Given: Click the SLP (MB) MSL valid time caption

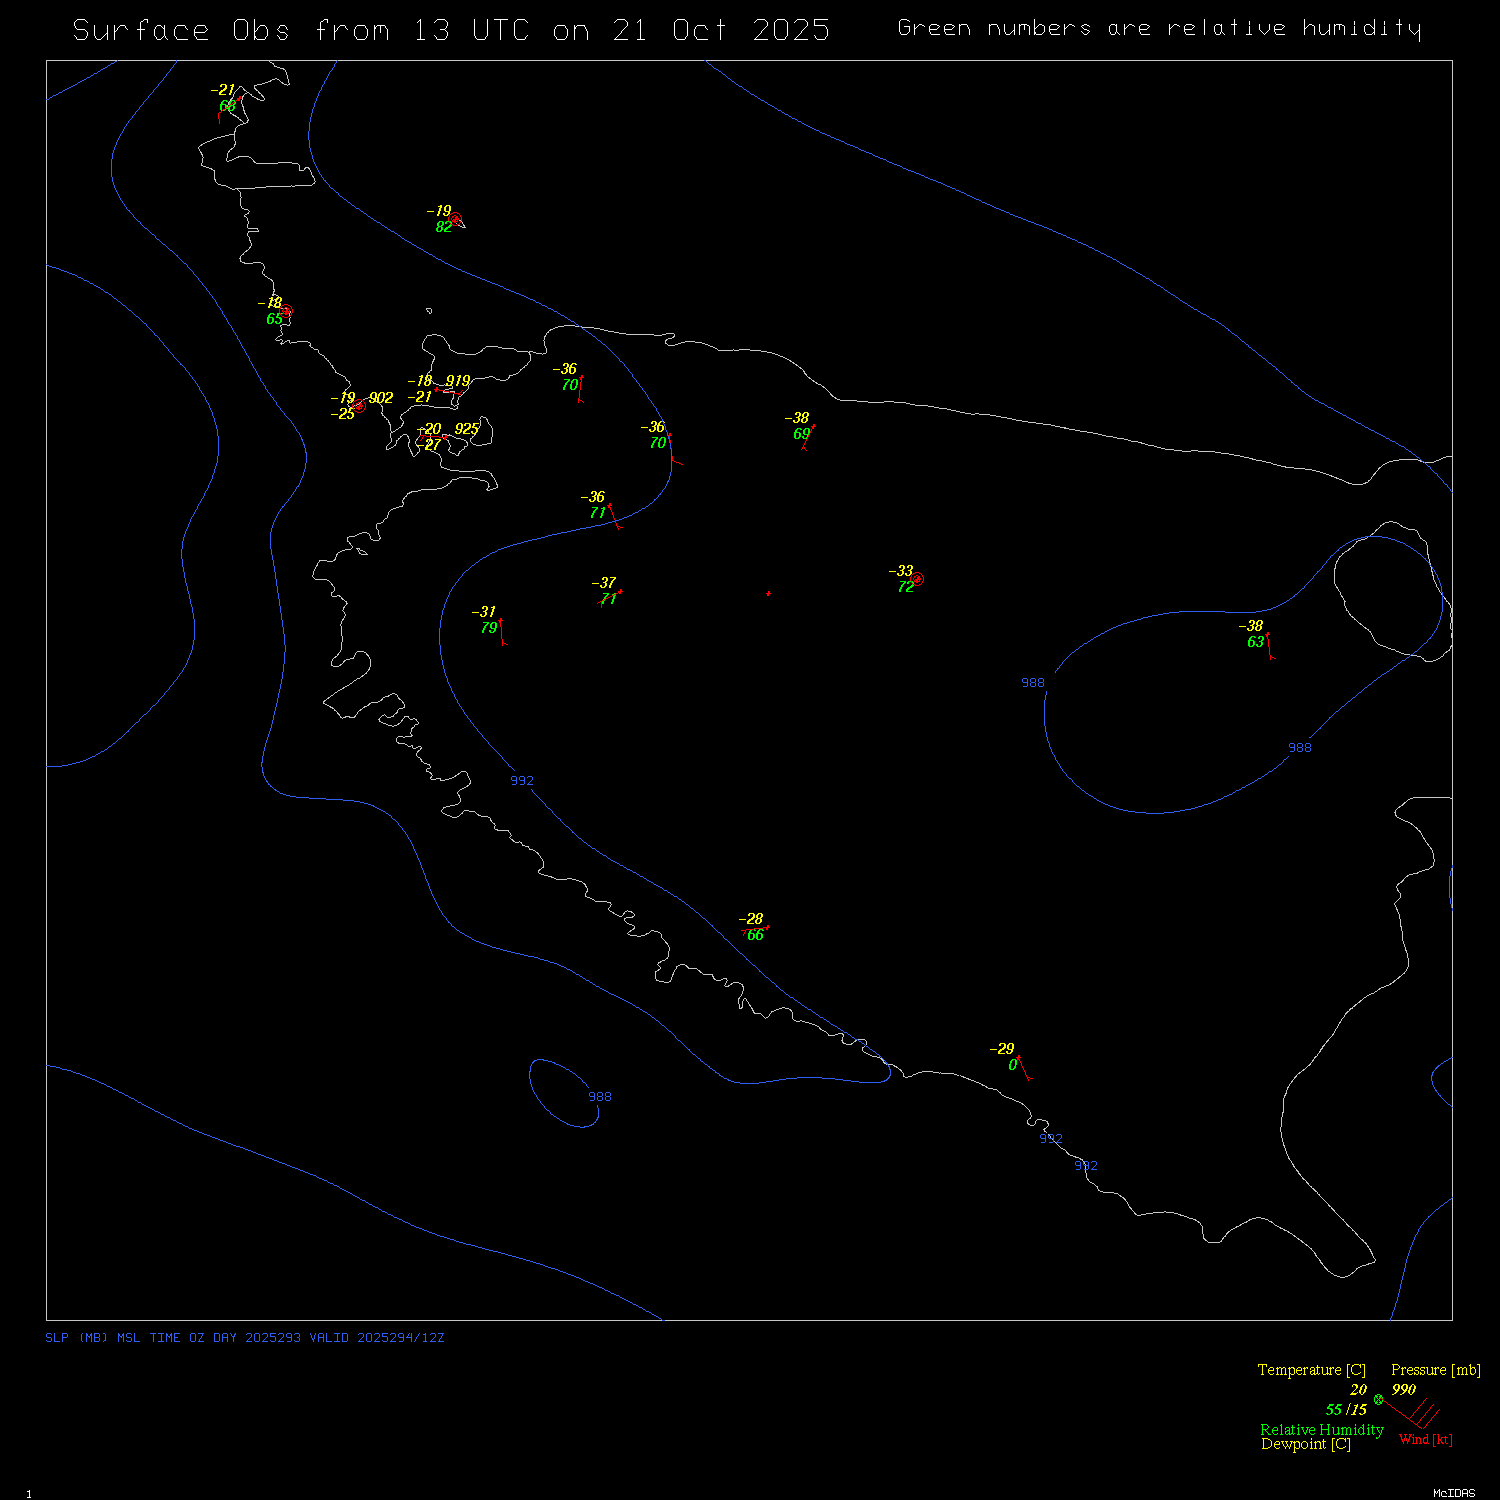Looking at the screenshot, I should [x=245, y=1338].
